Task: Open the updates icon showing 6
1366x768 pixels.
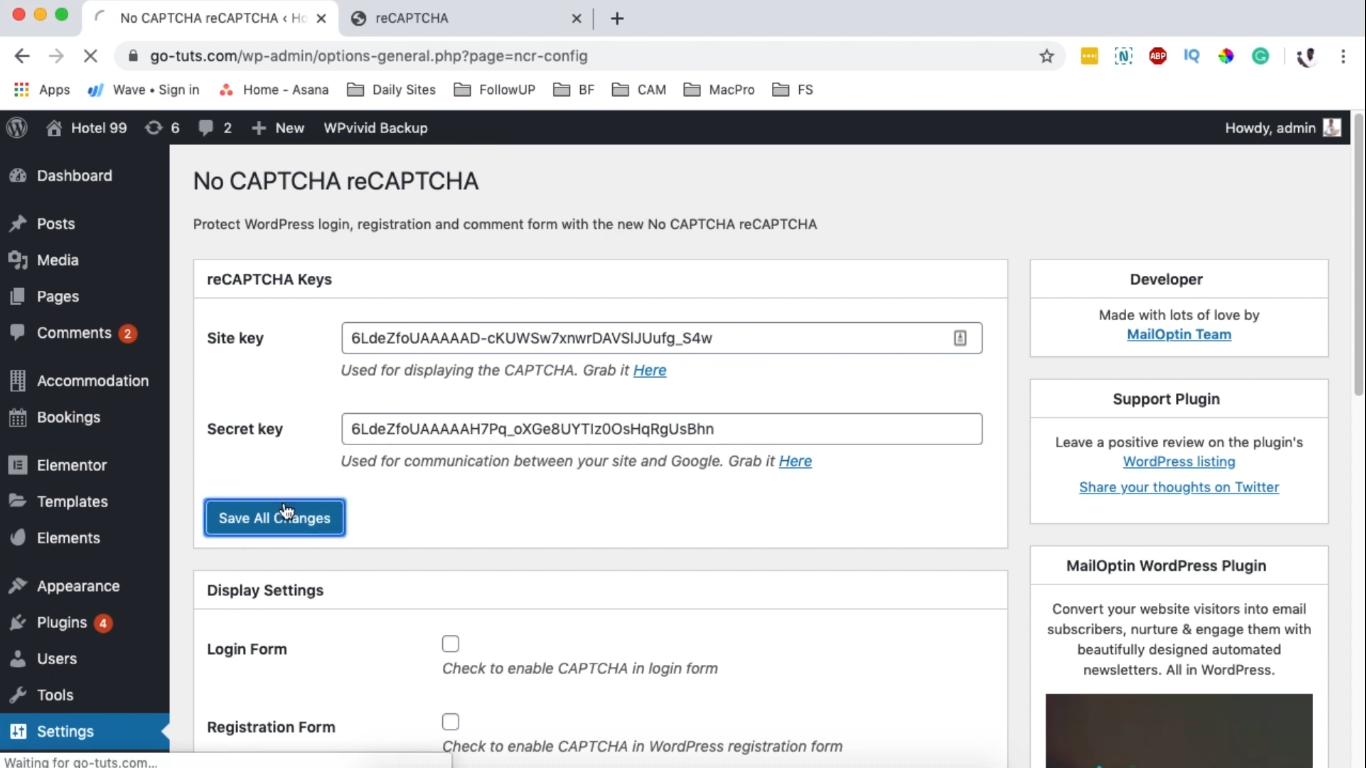Action: 153,128
